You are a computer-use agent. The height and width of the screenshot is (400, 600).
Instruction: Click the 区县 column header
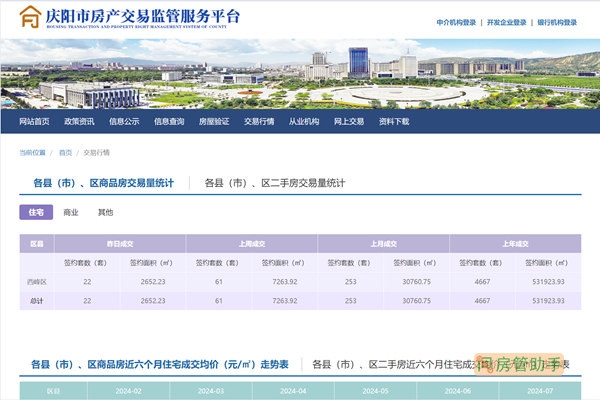tap(37, 244)
